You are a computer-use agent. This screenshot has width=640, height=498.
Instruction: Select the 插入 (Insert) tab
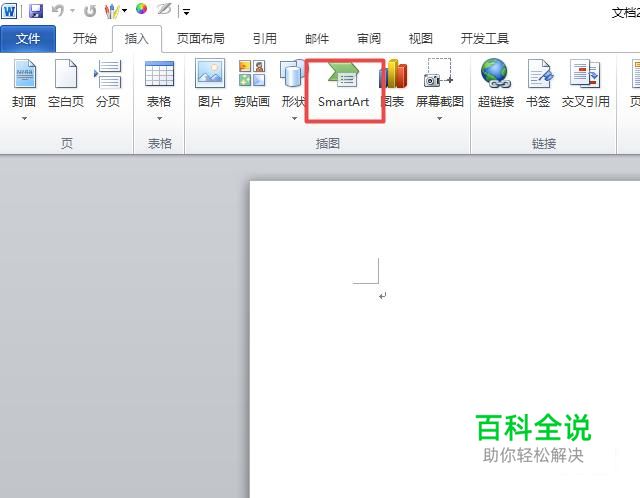tap(137, 39)
